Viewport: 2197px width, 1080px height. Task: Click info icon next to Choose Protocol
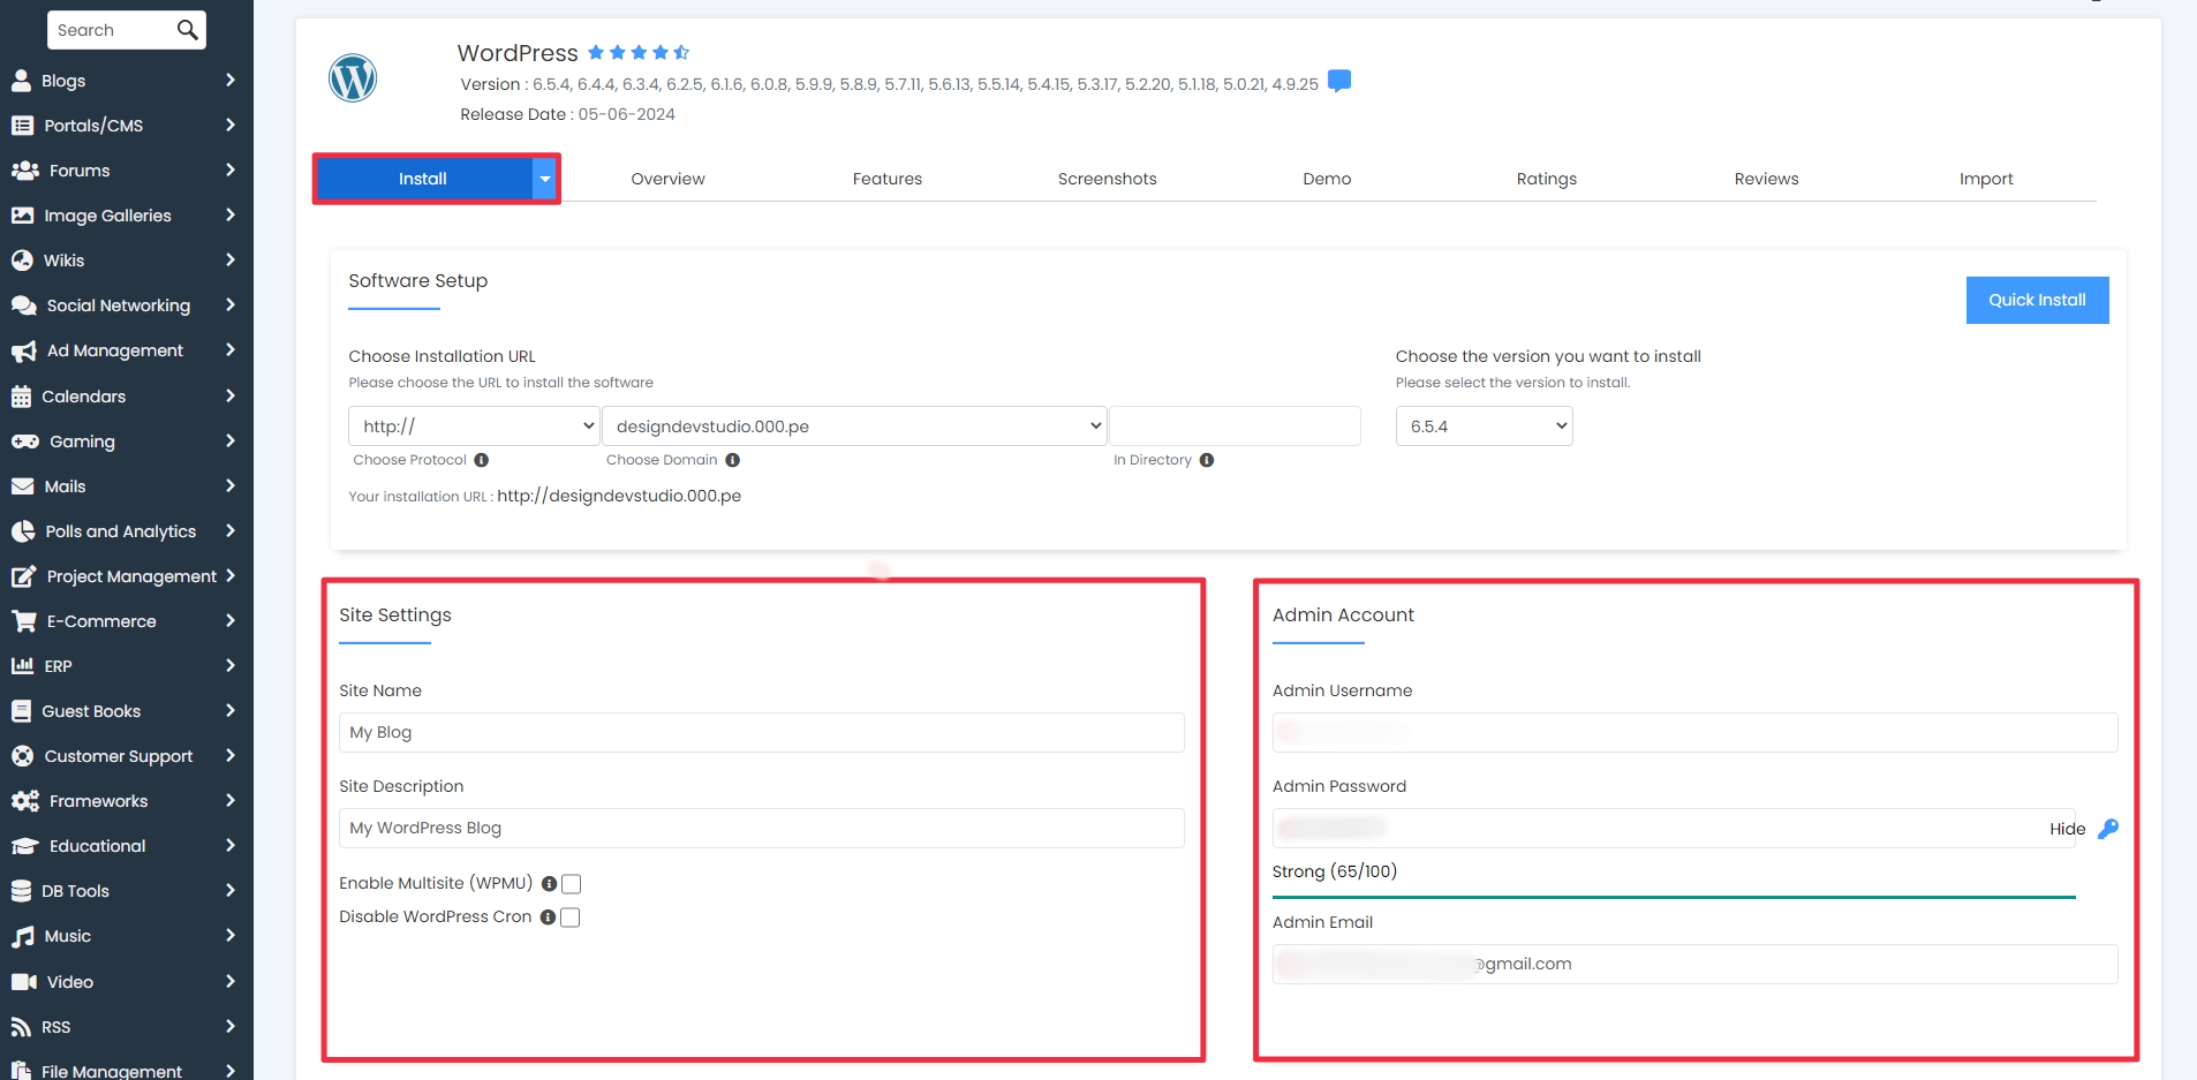click(481, 460)
